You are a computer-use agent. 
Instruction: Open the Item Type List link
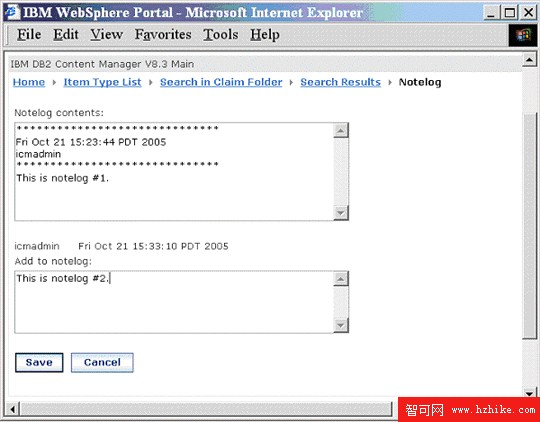point(102,82)
